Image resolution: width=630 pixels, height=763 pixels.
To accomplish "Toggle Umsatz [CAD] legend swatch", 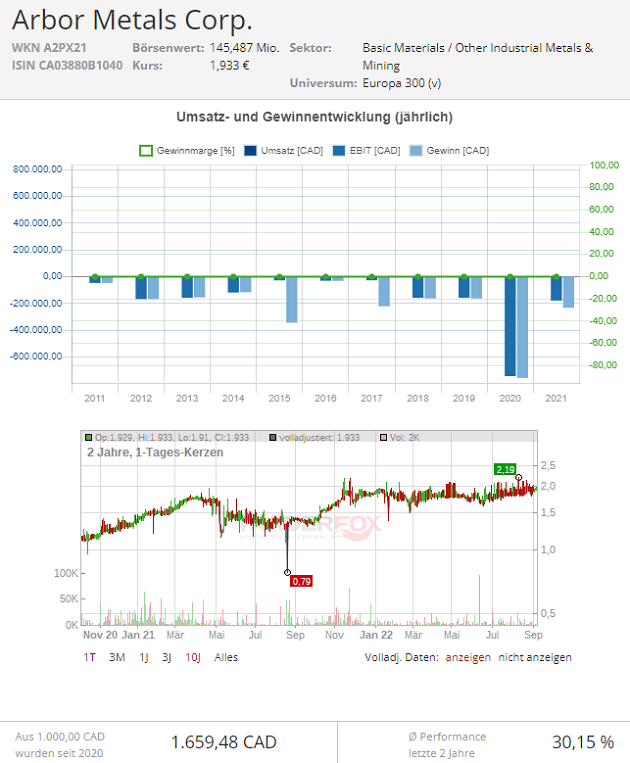I will [251, 151].
